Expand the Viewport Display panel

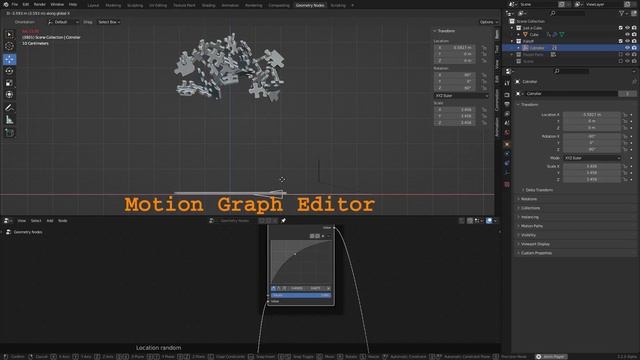point(535,244)
